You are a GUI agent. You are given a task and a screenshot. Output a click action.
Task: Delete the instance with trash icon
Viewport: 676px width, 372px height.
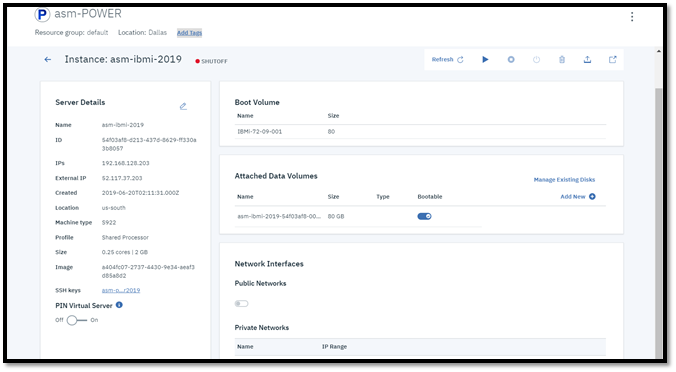(x=562, y=59)
